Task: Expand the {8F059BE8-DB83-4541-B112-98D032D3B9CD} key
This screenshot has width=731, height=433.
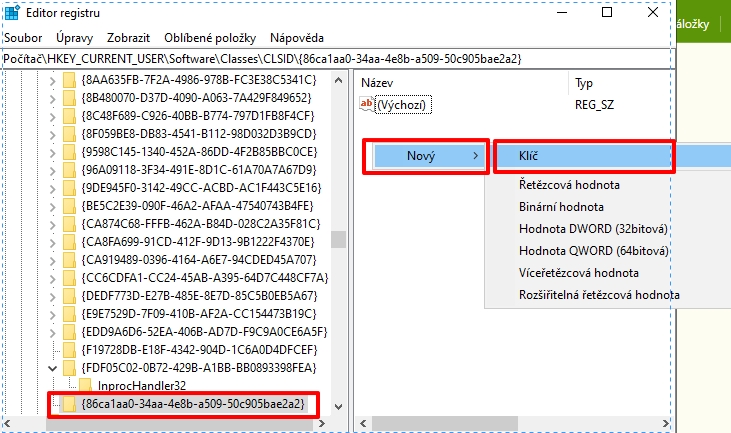Action: pos(52,135)
